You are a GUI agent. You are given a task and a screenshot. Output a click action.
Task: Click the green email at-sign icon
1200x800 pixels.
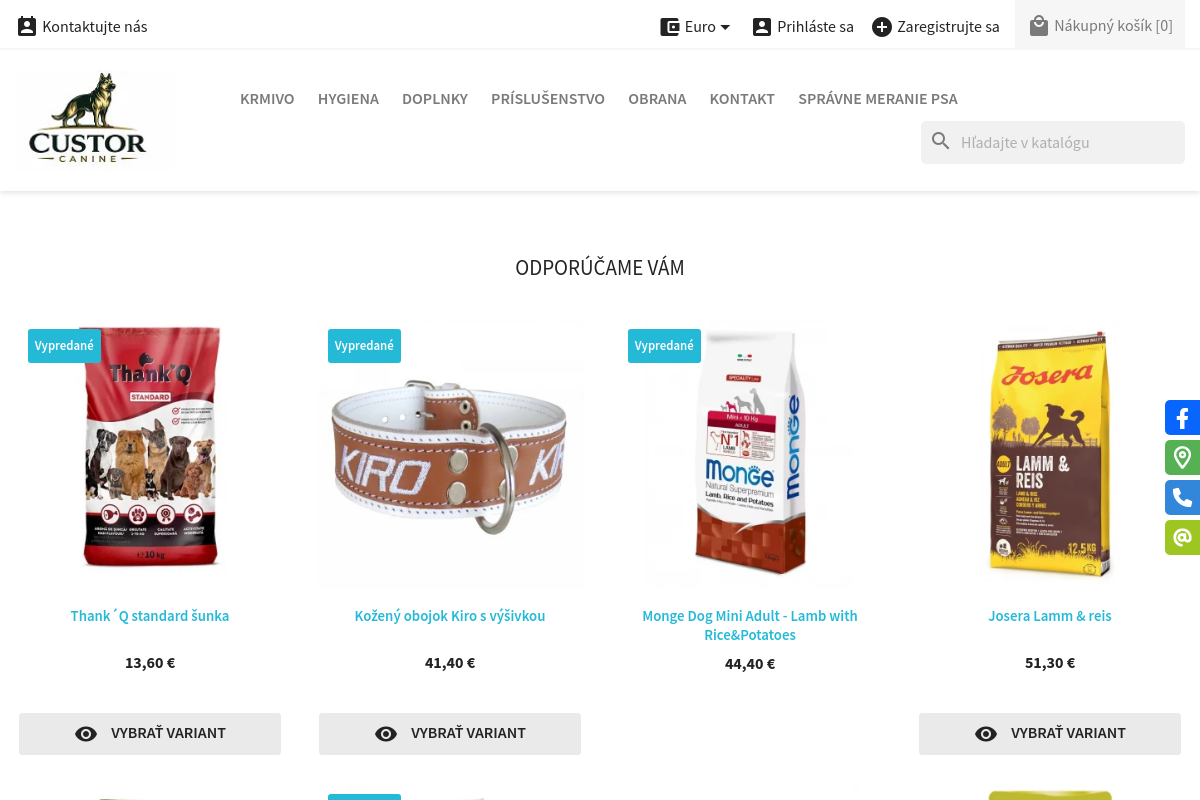(1182, 538)
